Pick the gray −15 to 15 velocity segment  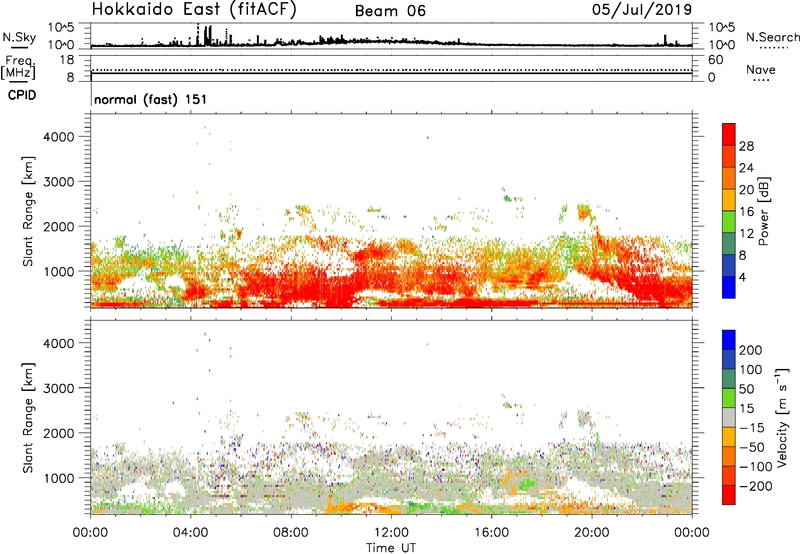(729, 417)
